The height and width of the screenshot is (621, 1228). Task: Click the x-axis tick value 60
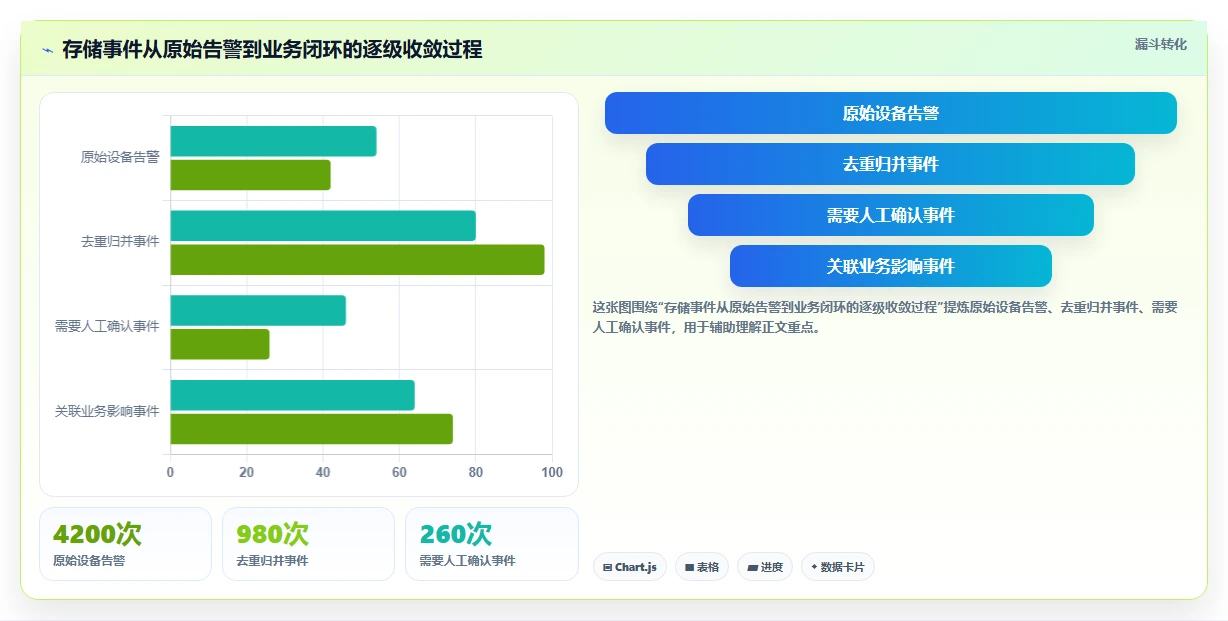[x=399, y=472]
